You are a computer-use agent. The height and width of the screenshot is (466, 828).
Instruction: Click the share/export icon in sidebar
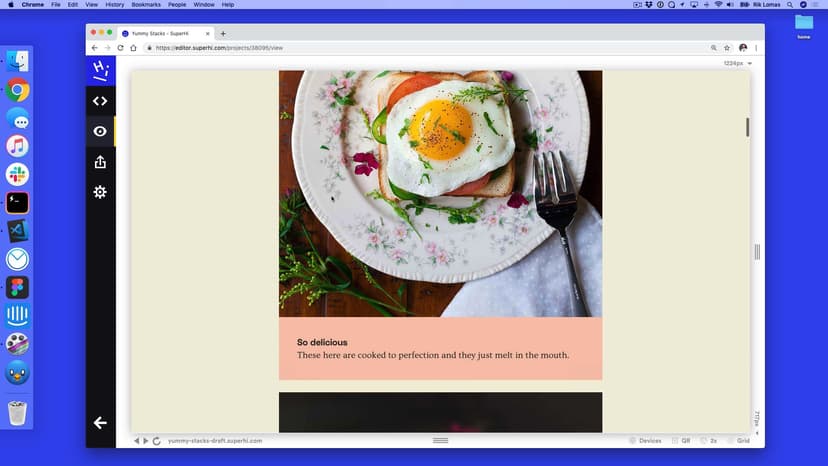click(x=100, y=162)
